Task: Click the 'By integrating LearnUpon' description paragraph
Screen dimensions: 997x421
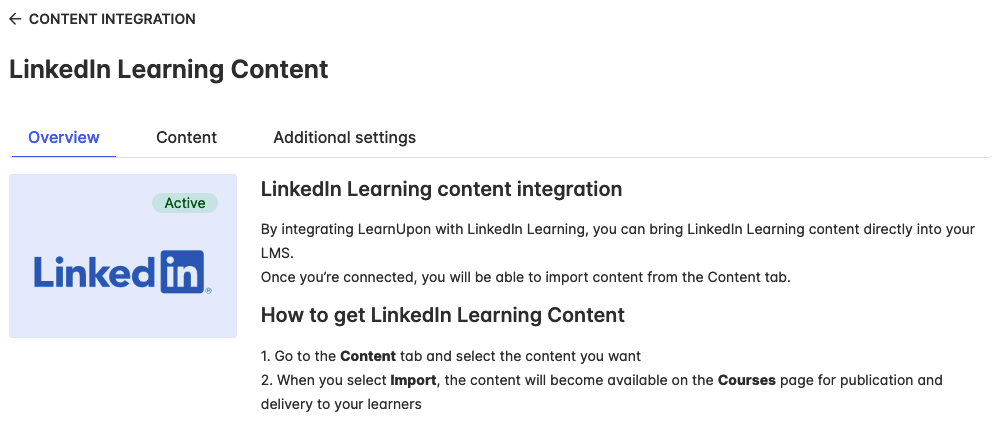Action: (x=617, y=241)
